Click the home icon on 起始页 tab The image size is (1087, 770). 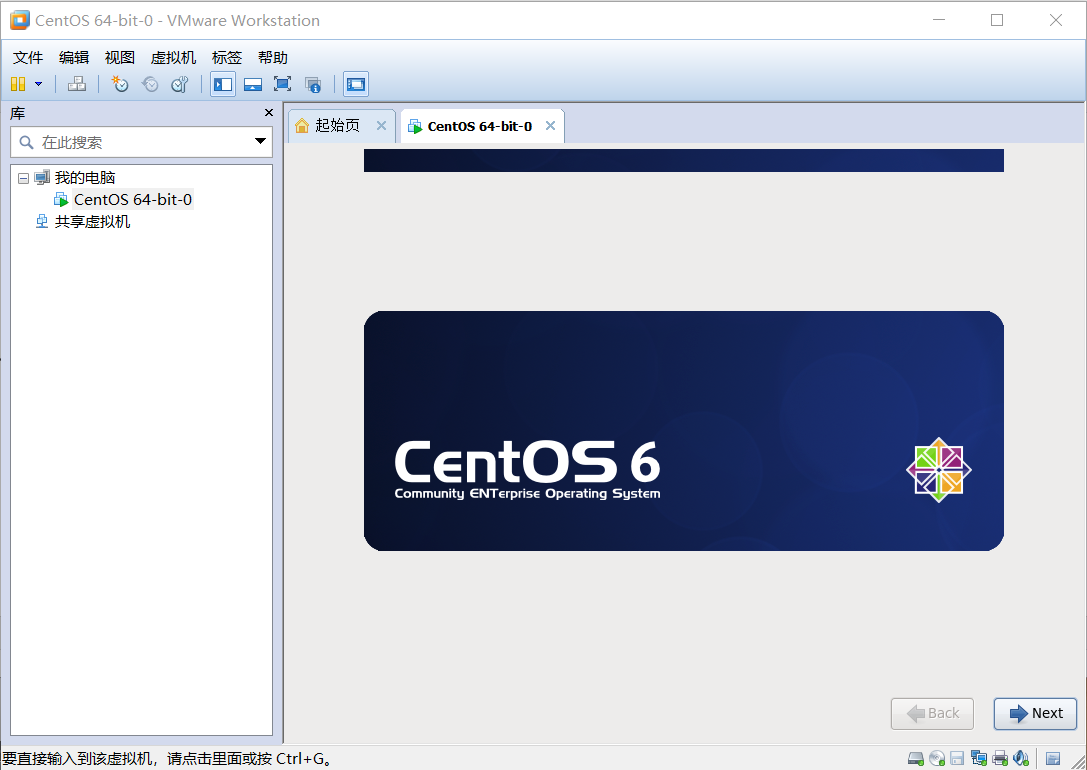[x=302, y=125]
